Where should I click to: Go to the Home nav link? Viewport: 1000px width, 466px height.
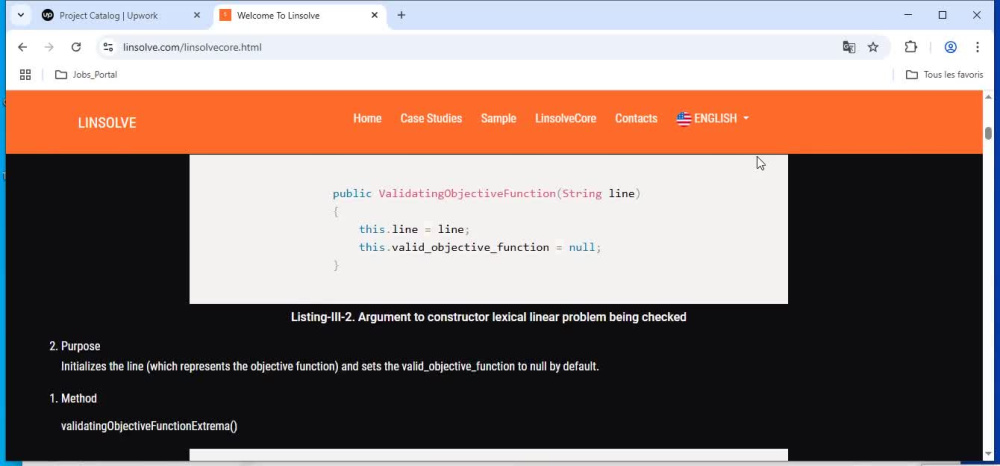pos(367,119)
